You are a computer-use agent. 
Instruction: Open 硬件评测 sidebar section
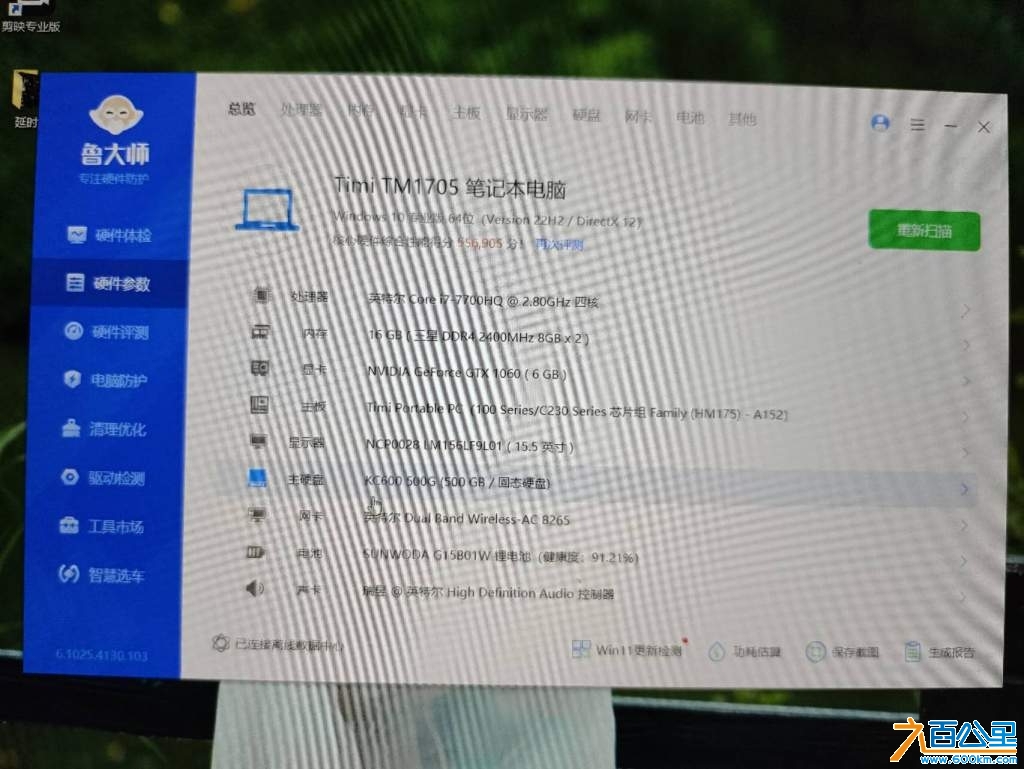coord(106,332)
